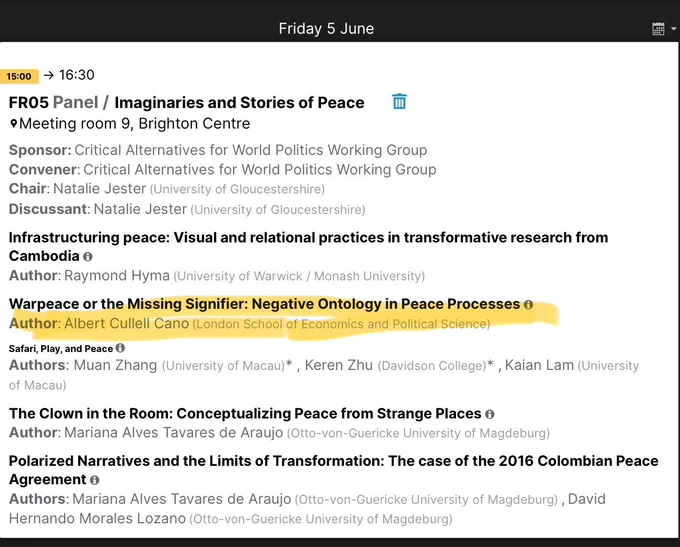Expand the dropdown arrow beside the calendar
The image size is (680, 547).
pos(673,29)
